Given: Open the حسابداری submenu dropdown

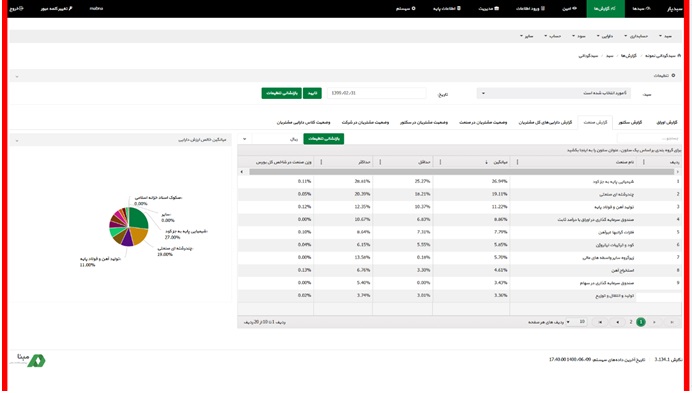Looking at the screenshot, I should pyautogui.click(x=636, y=36).
